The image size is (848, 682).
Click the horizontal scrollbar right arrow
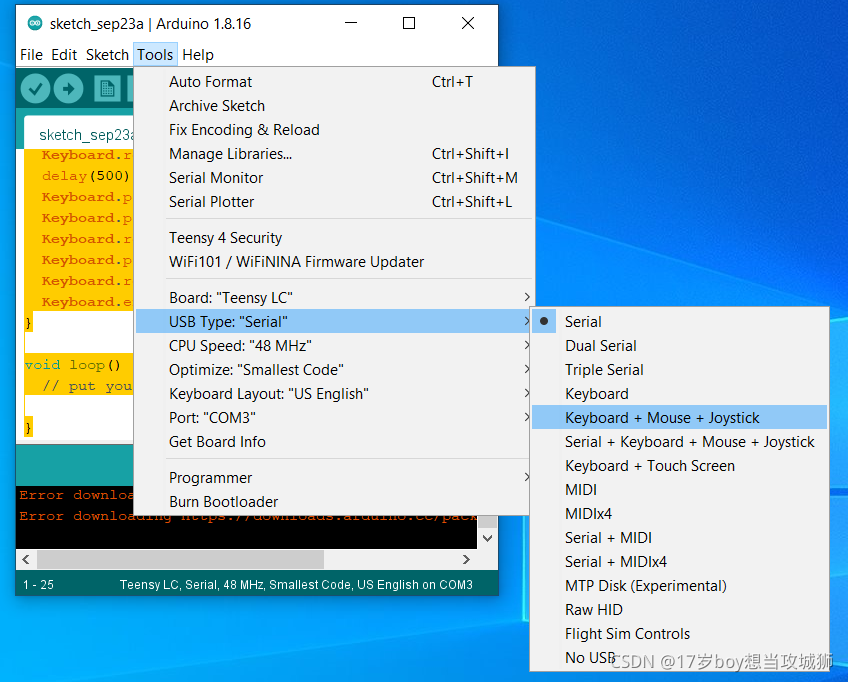466,559
